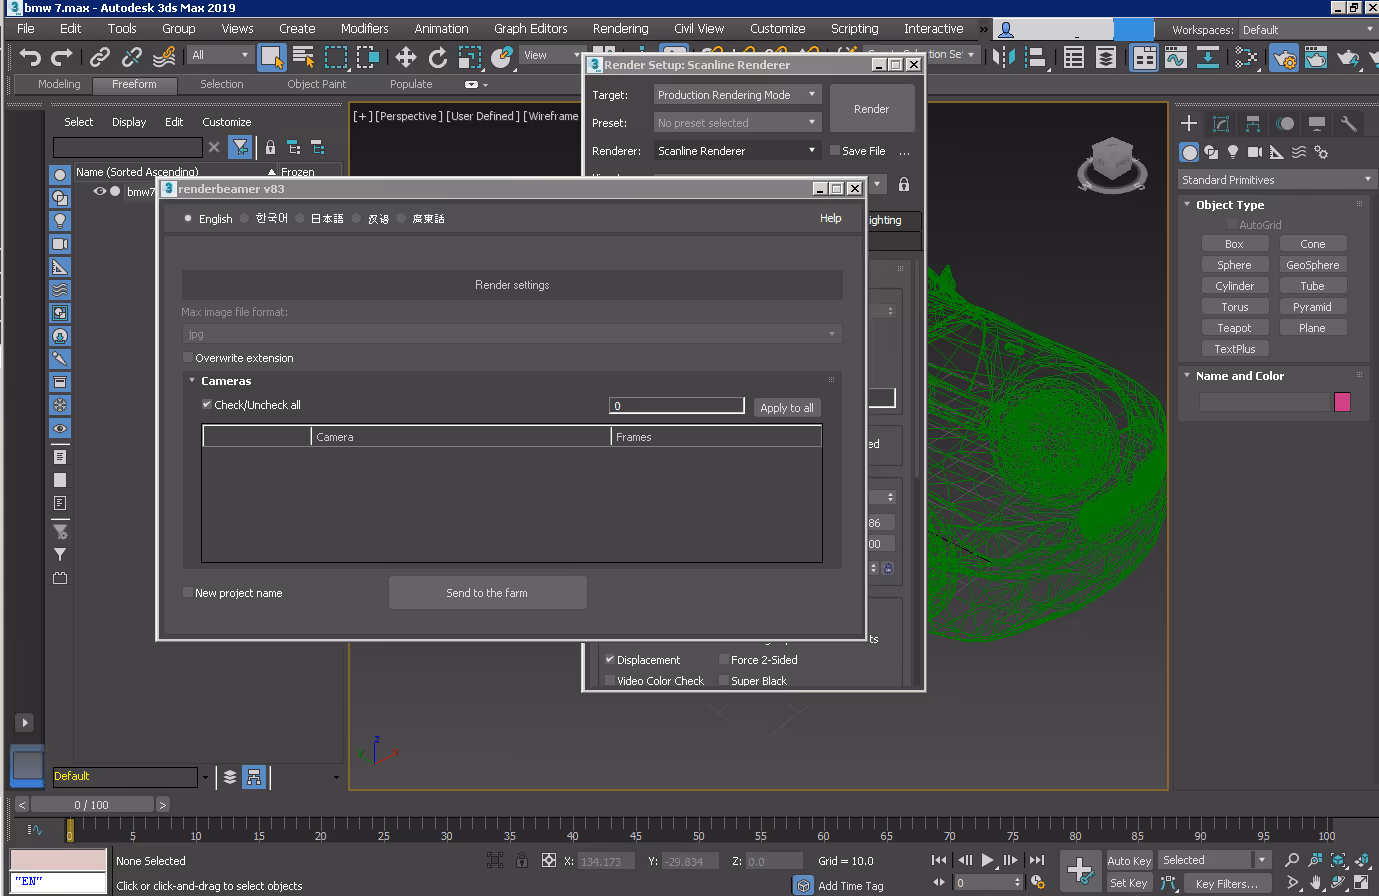Switch to the Hierarchy panel icon
Image resolution: width=1379 pixels, height=896 pixels.
click(x=1253, y=124)
